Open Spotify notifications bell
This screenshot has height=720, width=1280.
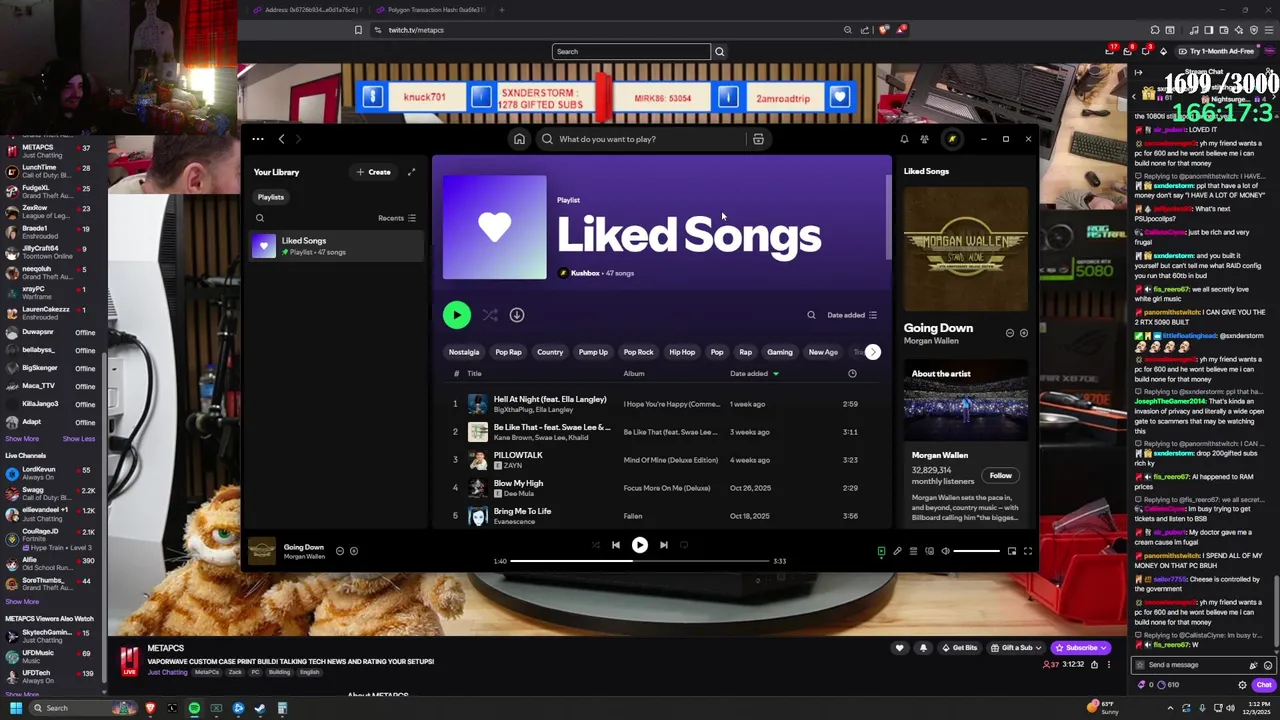coord(904,139)
